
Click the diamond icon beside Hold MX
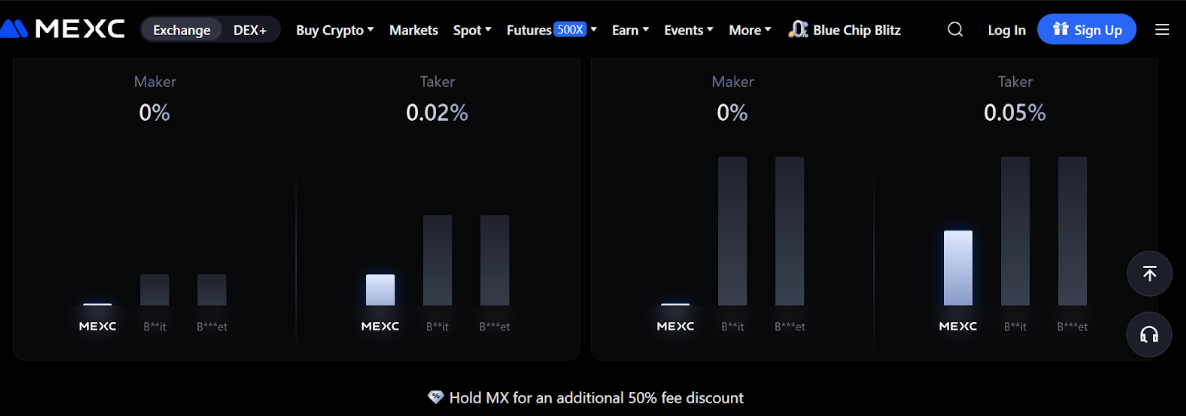(436, 397)
